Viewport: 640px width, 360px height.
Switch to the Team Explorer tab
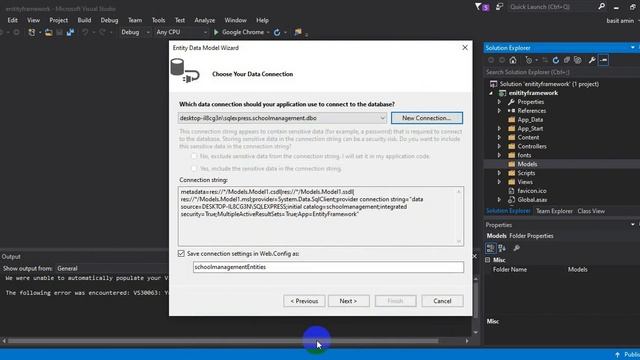(554, 211)
